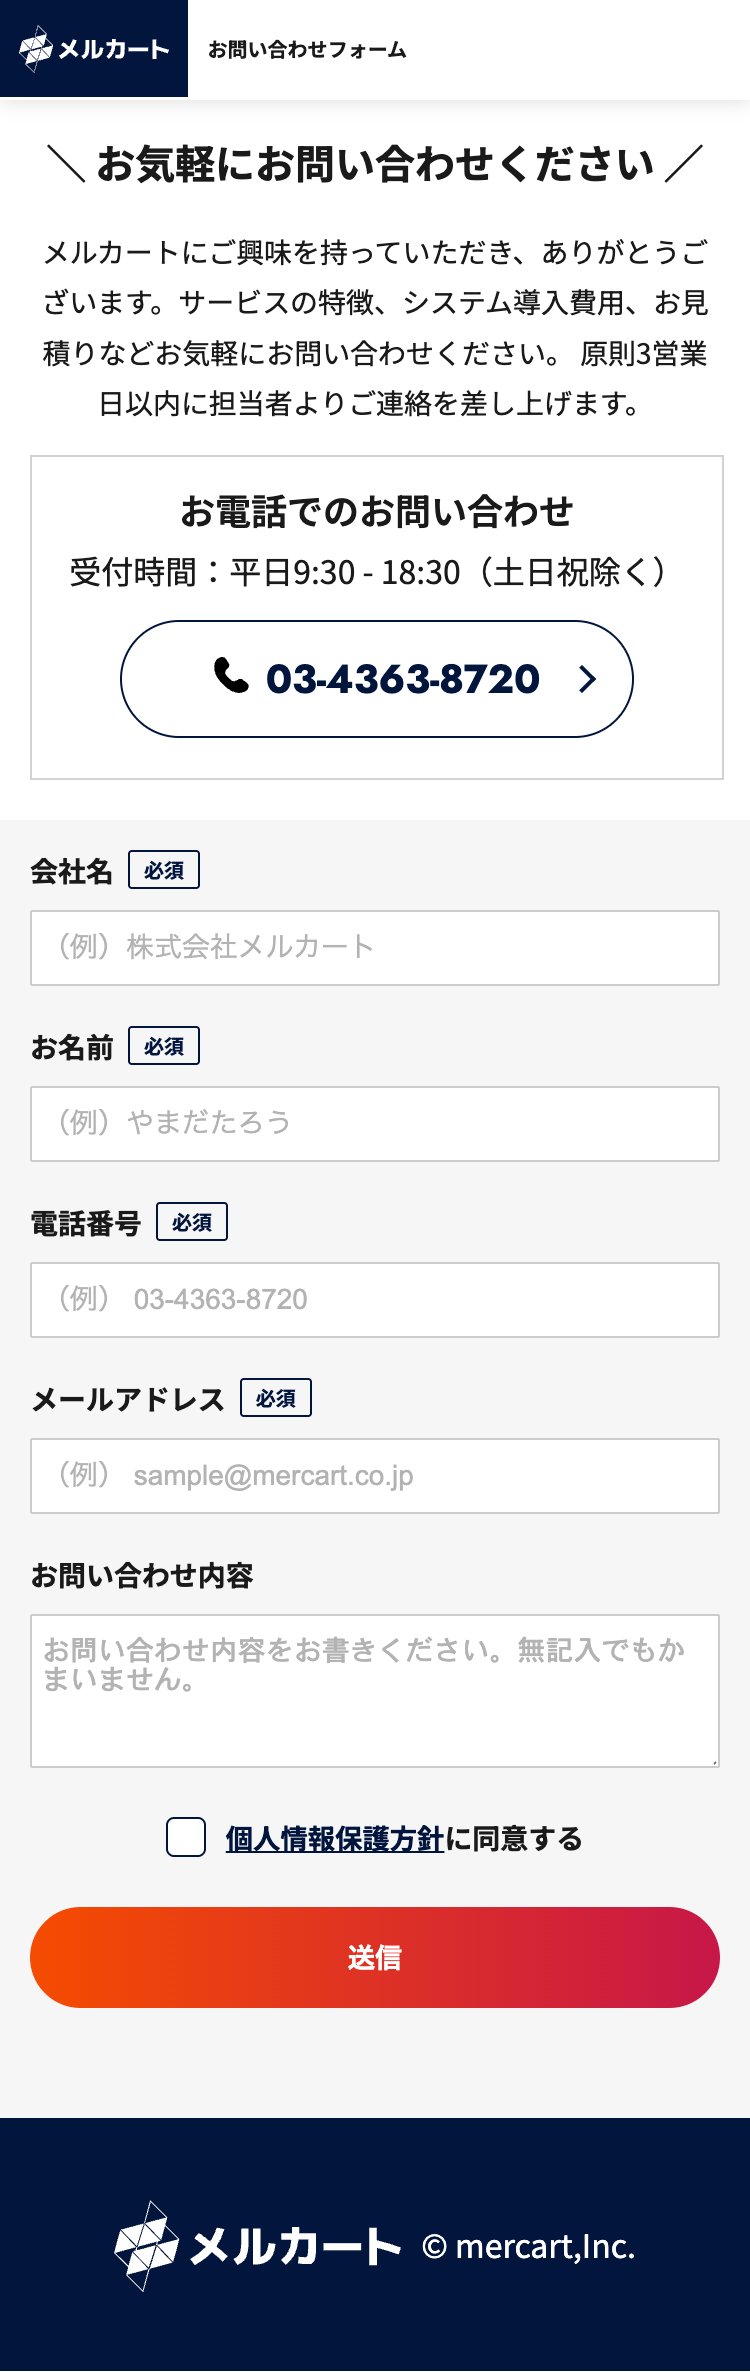The width and height of the screenshot is (750, 2372).
Task: Click the chevron arrow next to the phone number
Action: 587,678
